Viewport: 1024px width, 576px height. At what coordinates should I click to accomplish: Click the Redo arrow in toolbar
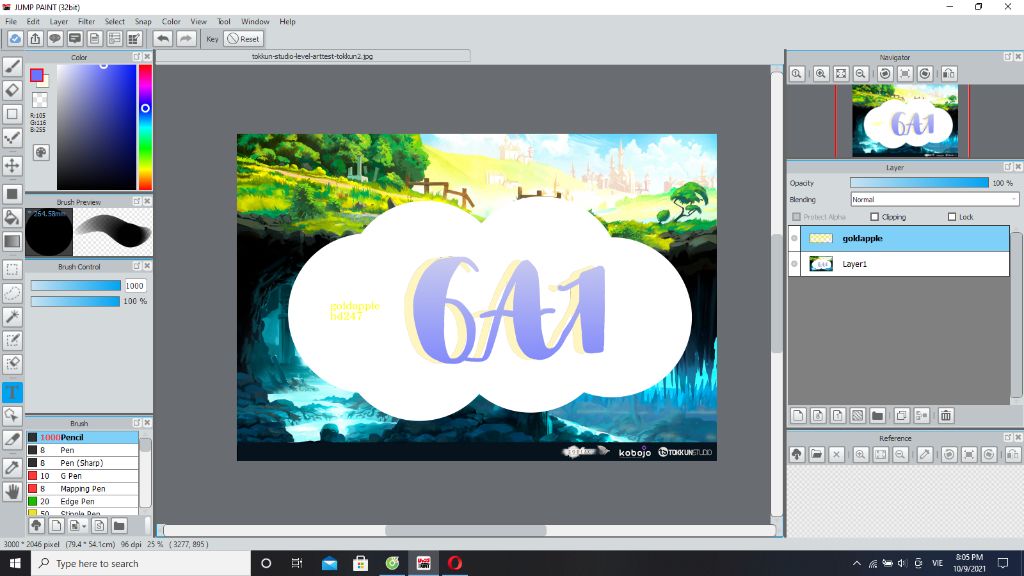pos(186,39)
